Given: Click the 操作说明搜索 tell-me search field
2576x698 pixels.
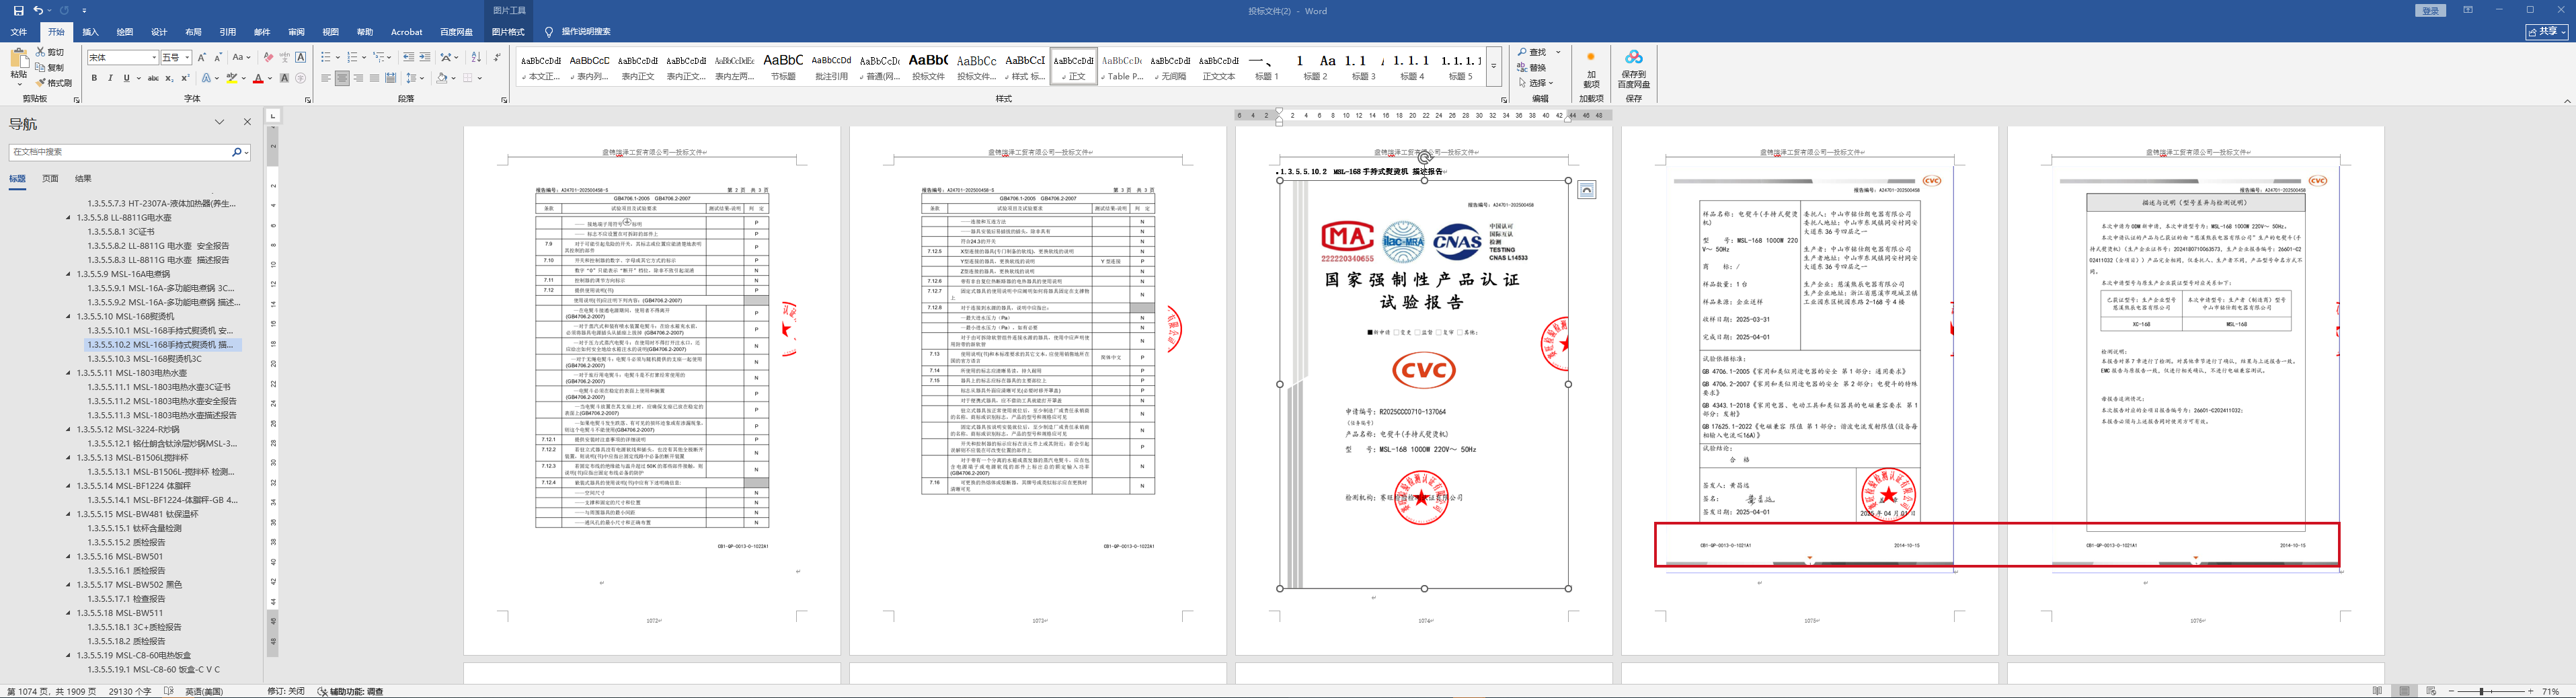Looking at the screenshot, I should (x=586, y=32).
